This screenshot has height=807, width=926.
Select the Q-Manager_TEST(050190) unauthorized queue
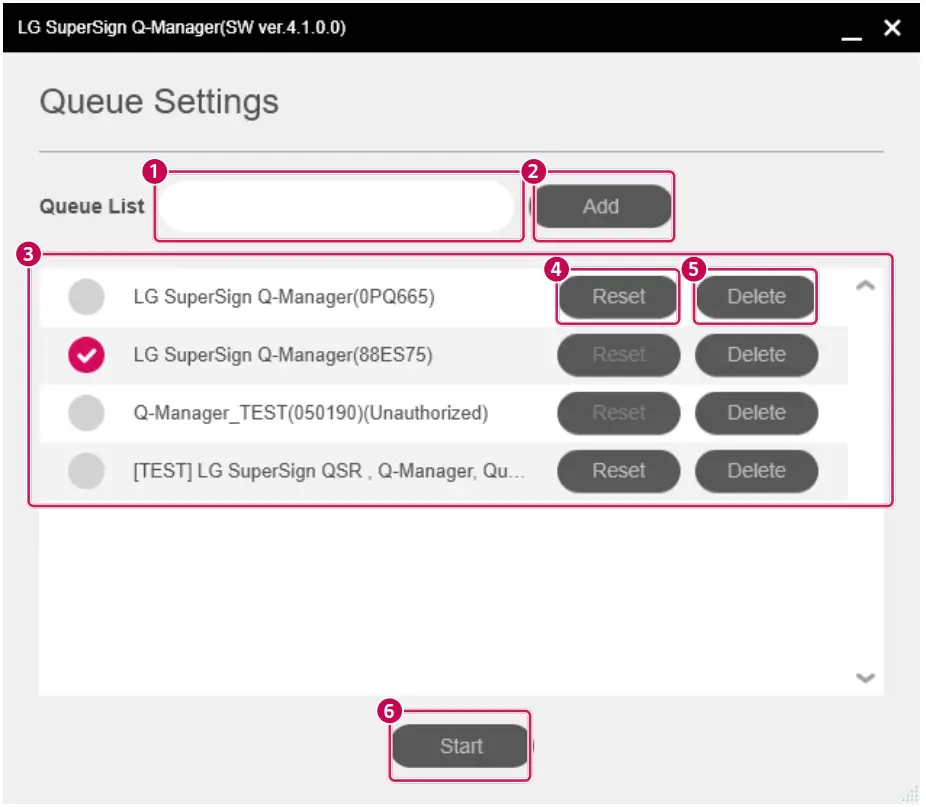pos(85,413)
